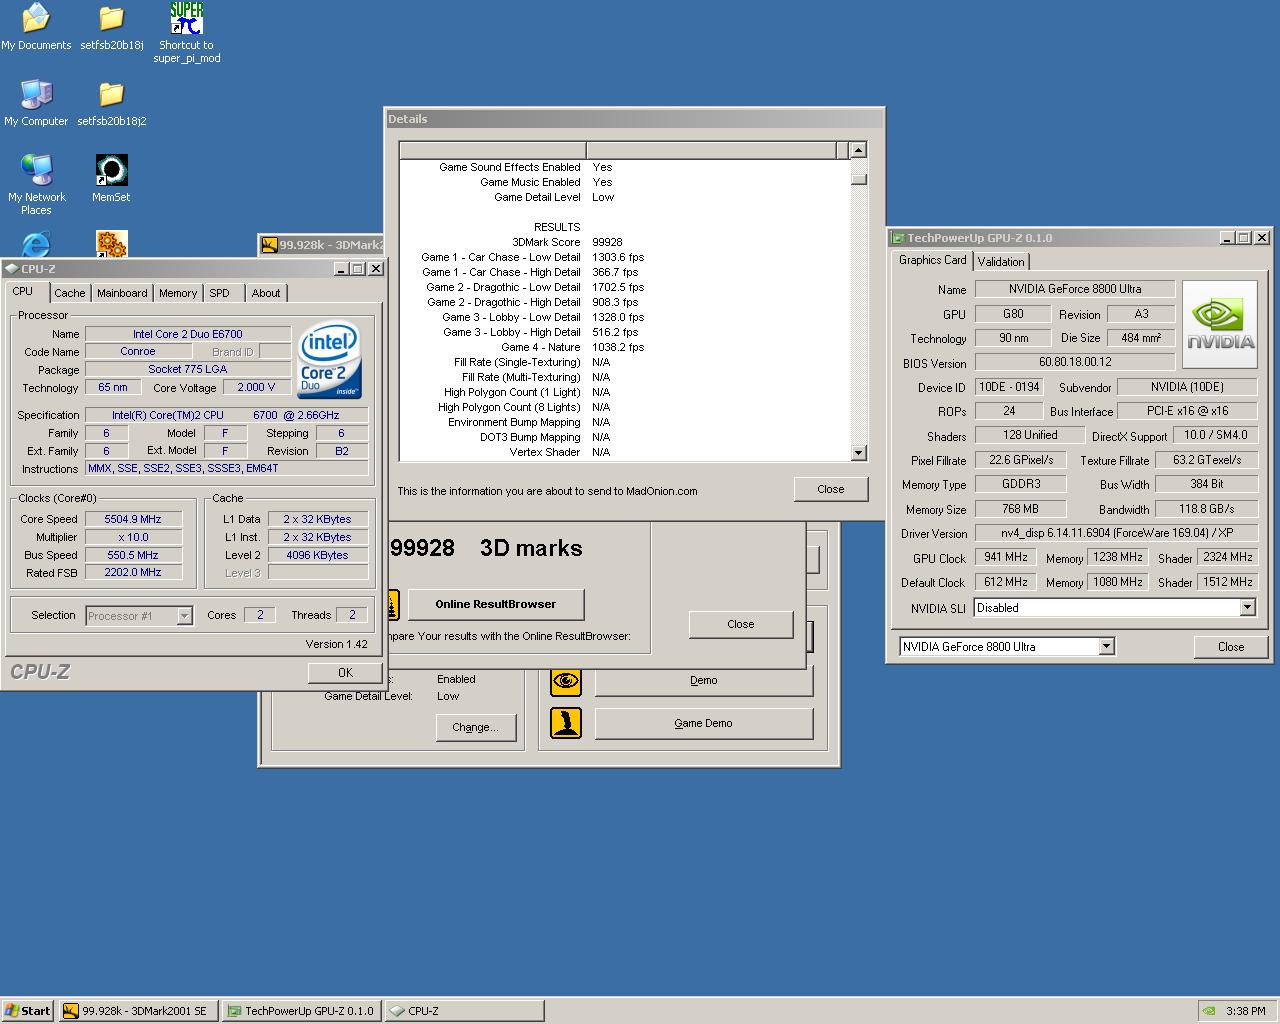1280x1024 pixels.
Task: Click the GPU Clock 941 MHz field
Action: click(x=1006, y=557)
